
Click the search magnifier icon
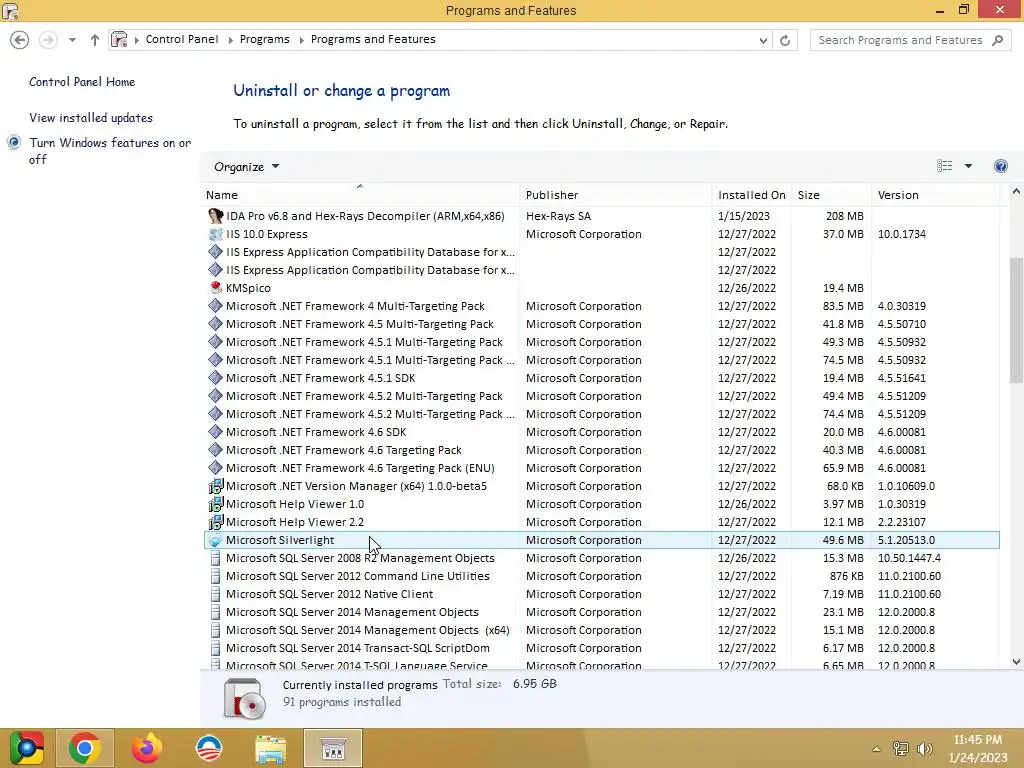pyautogui.click(x=997, y=40)
